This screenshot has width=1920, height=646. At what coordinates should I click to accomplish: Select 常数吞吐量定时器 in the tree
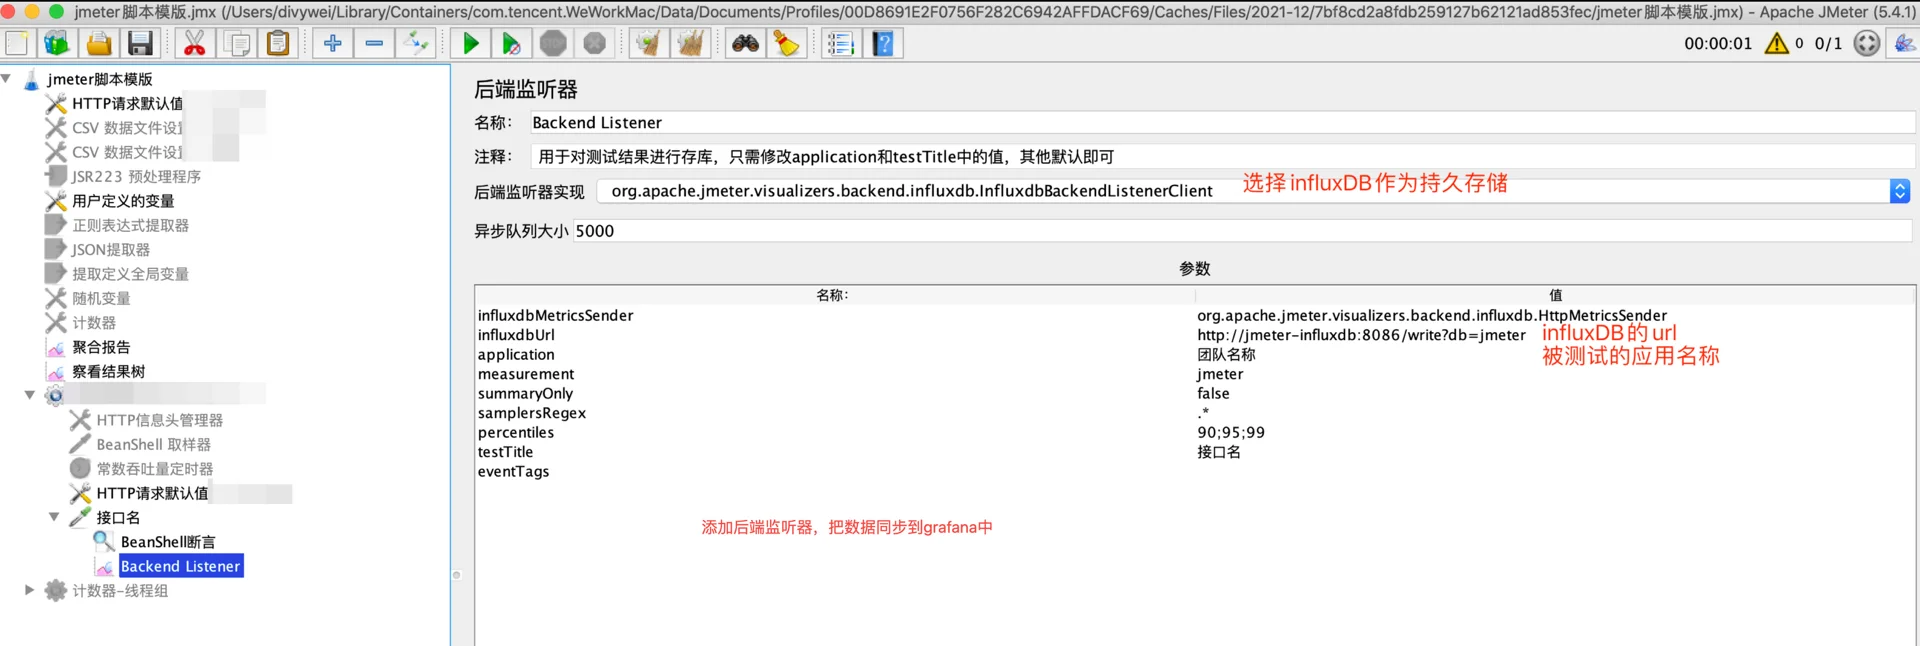point(155,469)
